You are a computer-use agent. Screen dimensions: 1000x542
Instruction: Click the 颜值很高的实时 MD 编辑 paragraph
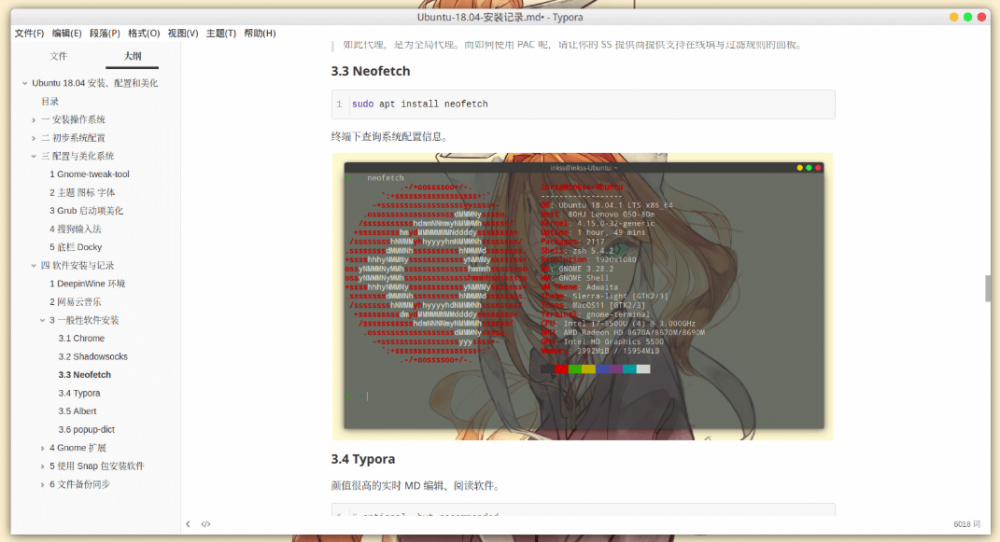click(x=416, y=486)
